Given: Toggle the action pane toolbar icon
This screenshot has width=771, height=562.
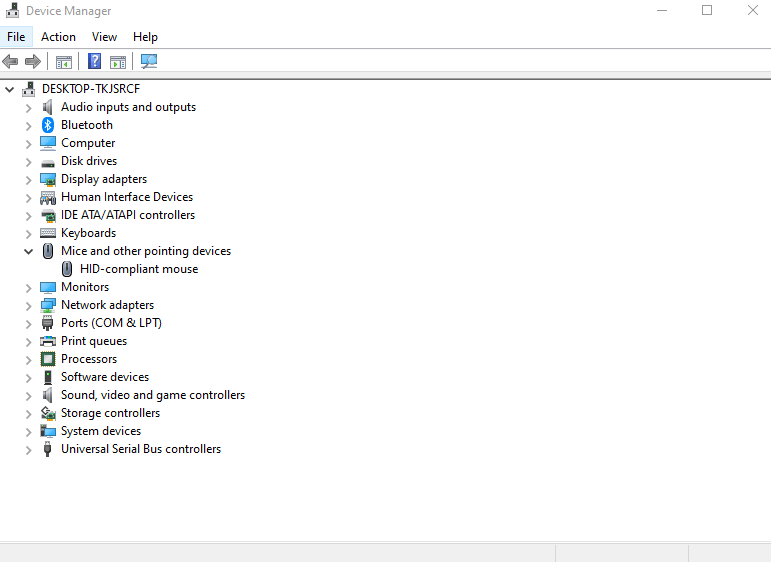Looking at the screenshot, I should [118, 62].
